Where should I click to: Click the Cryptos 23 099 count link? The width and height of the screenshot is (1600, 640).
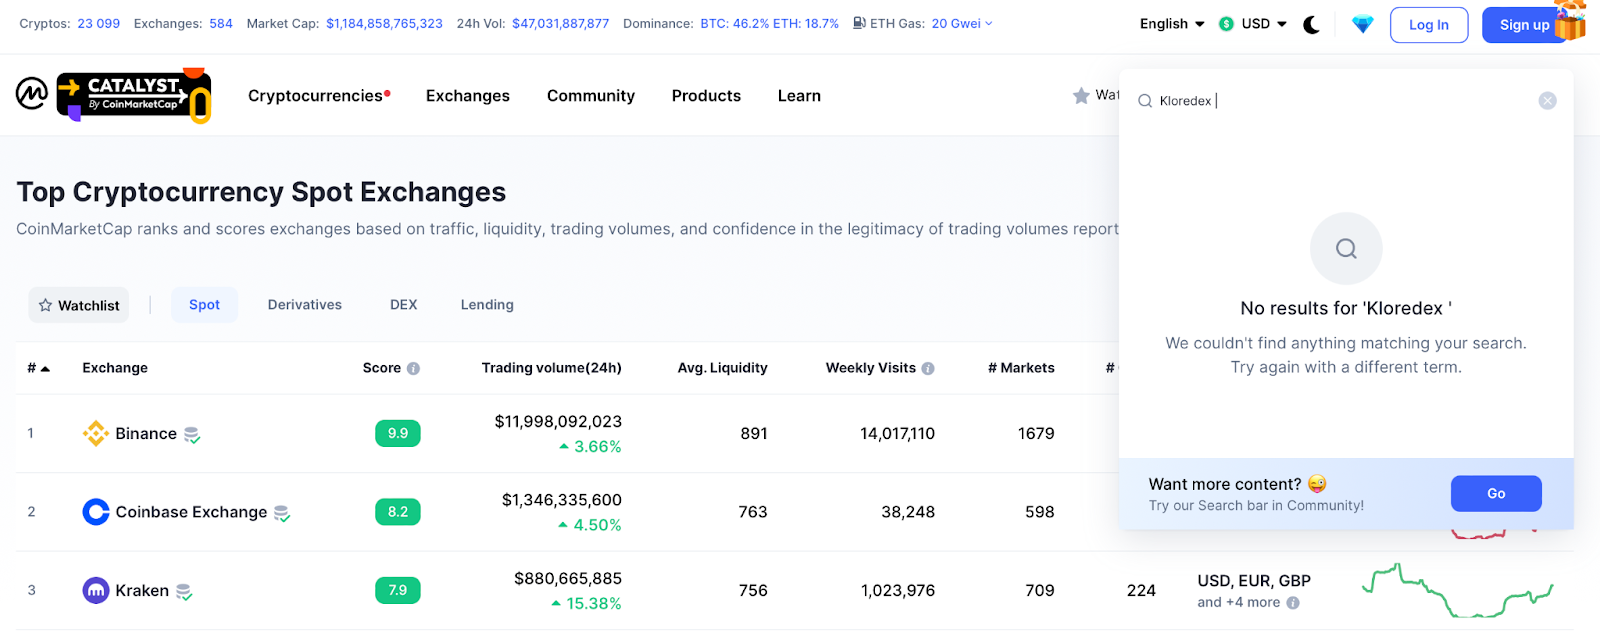coord(99,24)
